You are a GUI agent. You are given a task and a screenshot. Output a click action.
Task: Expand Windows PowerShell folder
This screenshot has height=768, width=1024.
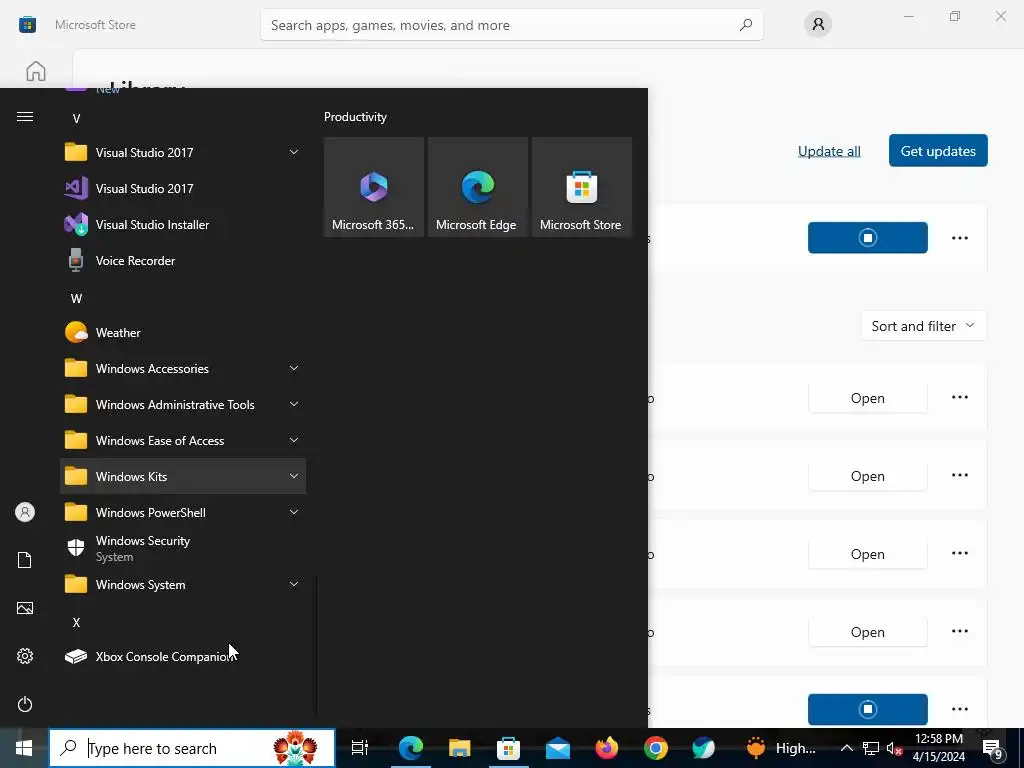pyautogui.click(x=183, y=512)
